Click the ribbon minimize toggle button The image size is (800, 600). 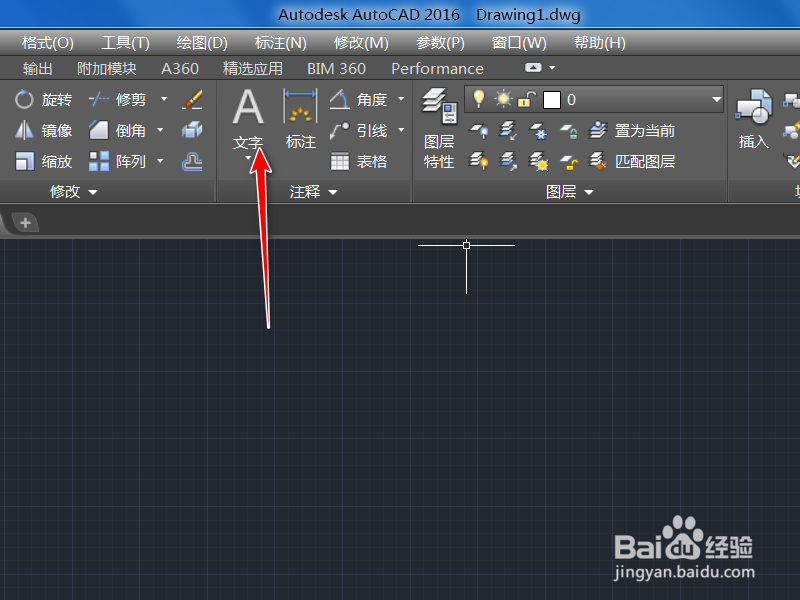[x=533, y=67]
